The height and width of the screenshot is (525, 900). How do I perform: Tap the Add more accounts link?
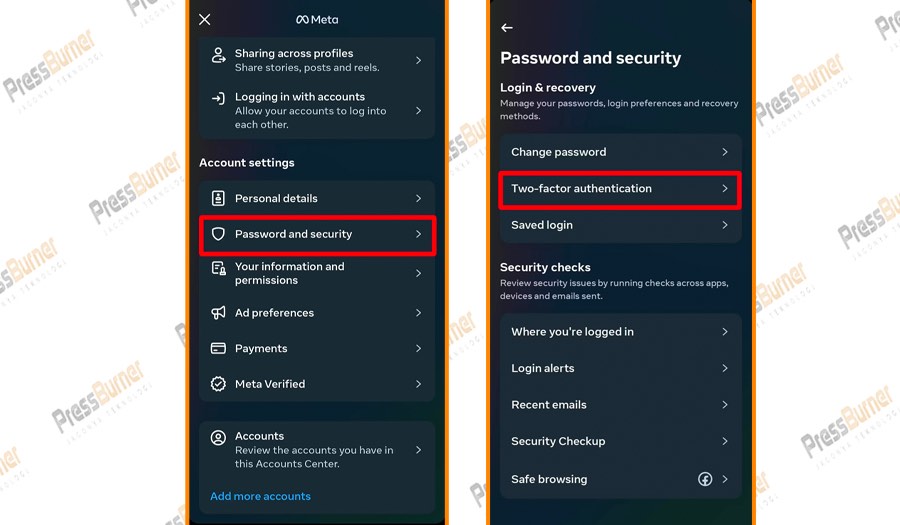point(260,496)
